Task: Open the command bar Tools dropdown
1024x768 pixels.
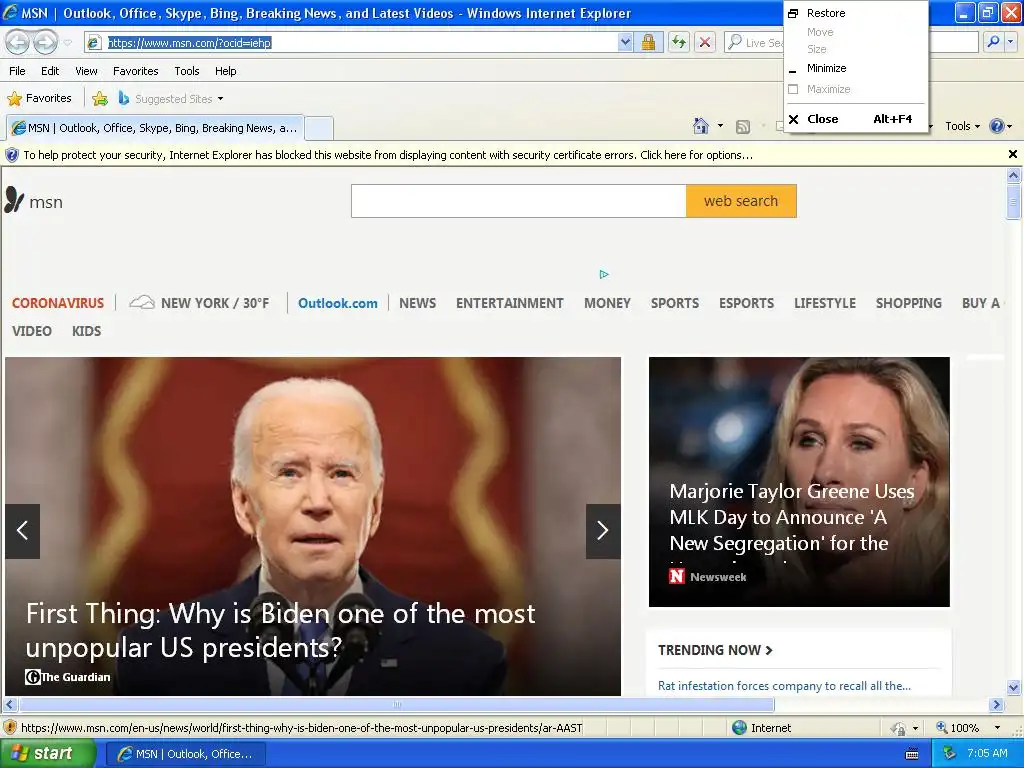Action: click(x=963, y=127)
